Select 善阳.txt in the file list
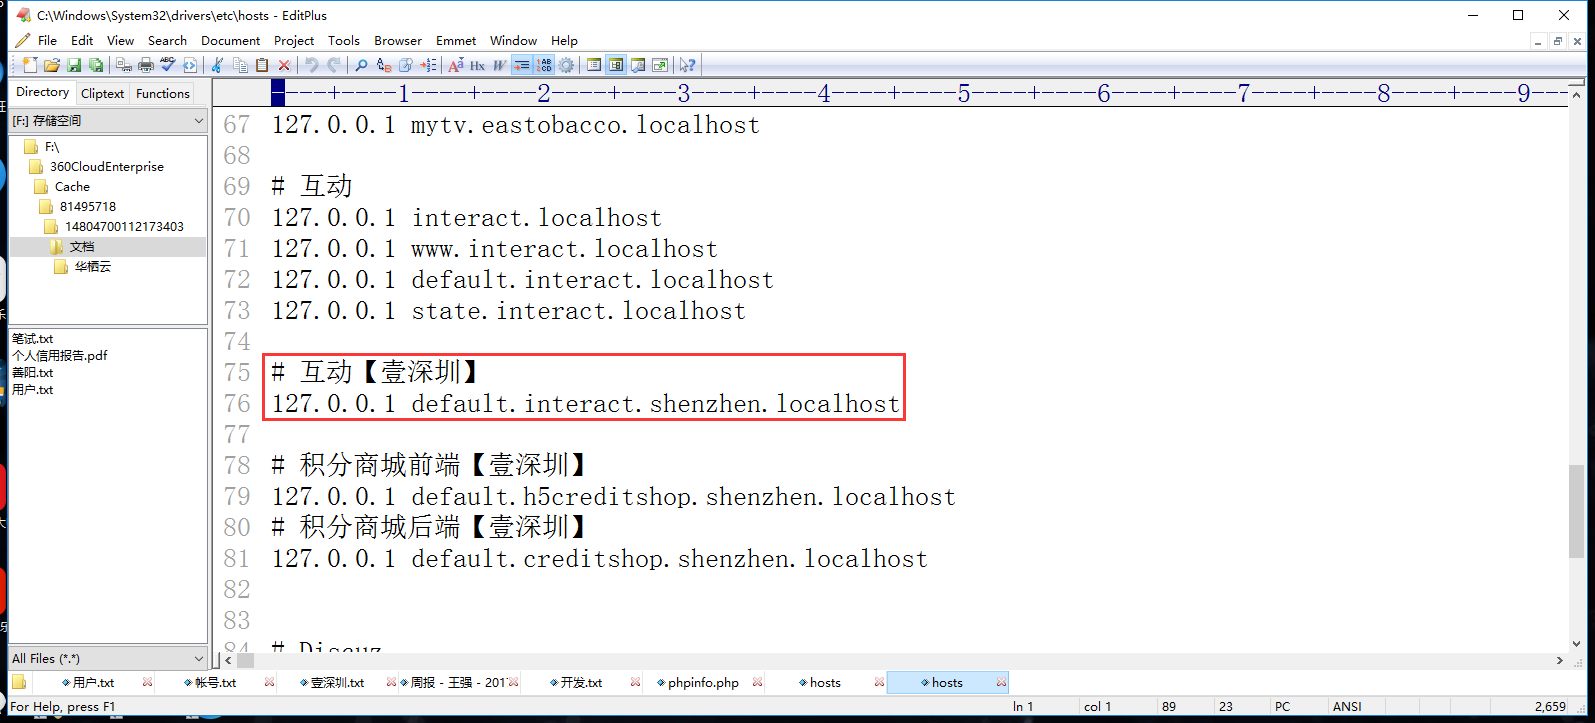 click(x=33, y=372)
